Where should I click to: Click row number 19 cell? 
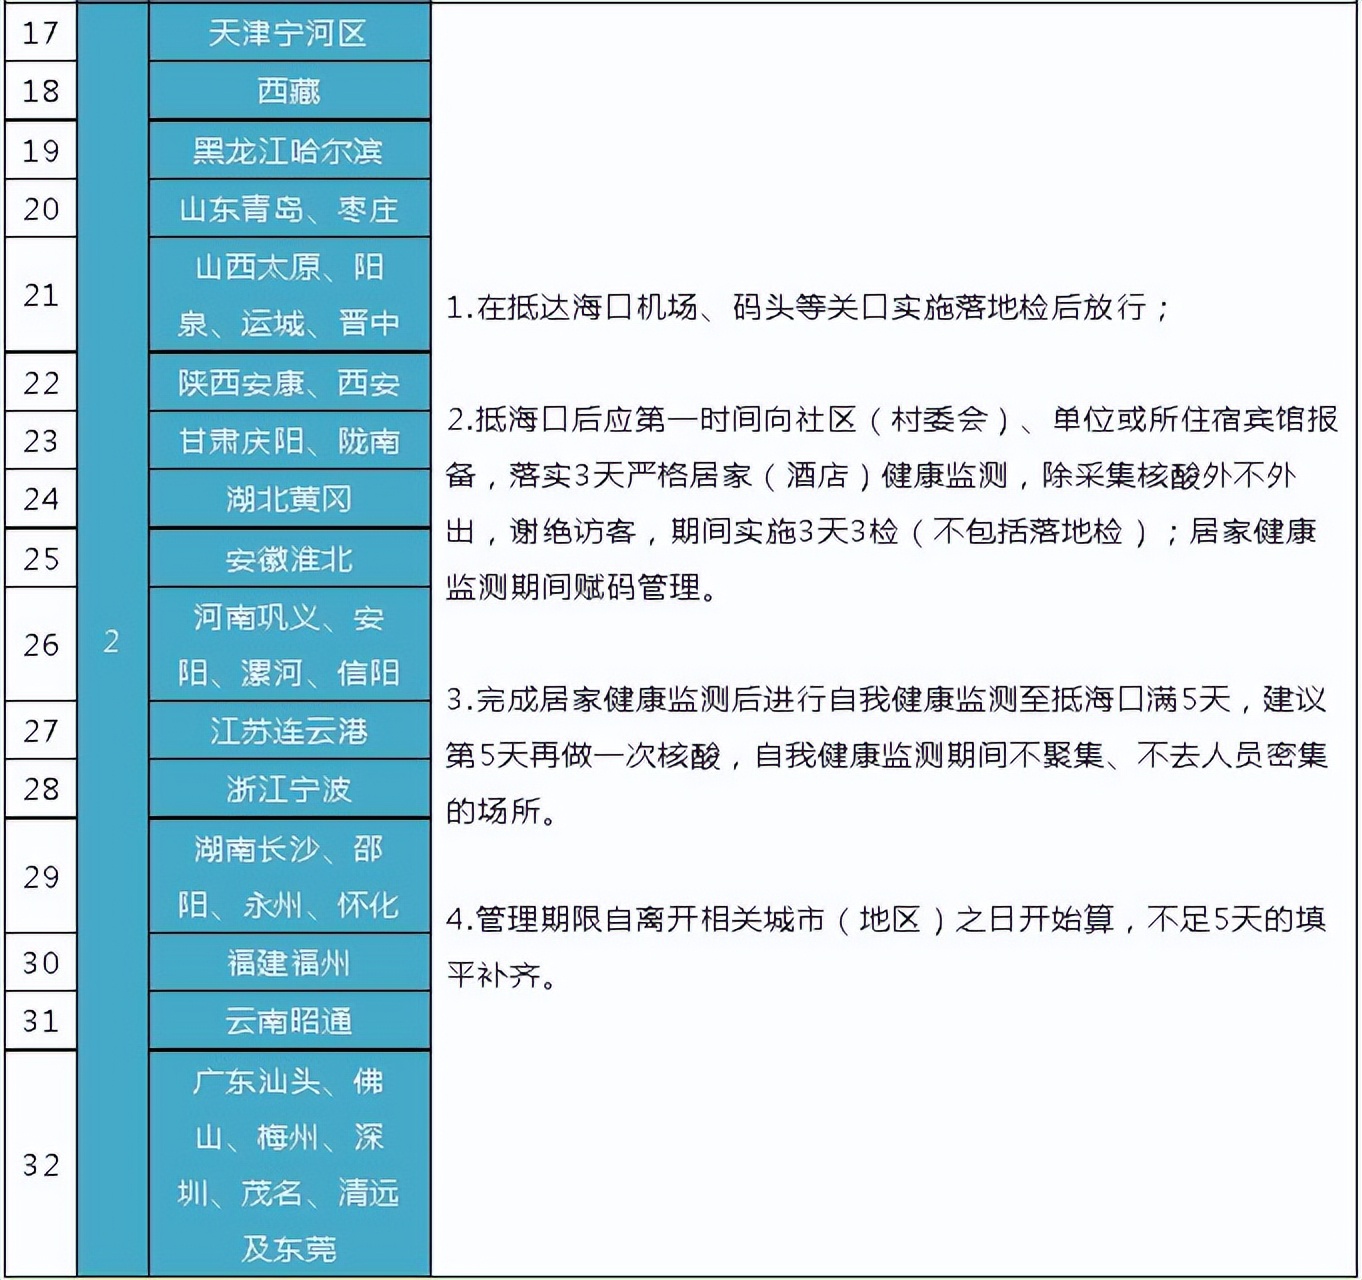(x=41, y=151)
